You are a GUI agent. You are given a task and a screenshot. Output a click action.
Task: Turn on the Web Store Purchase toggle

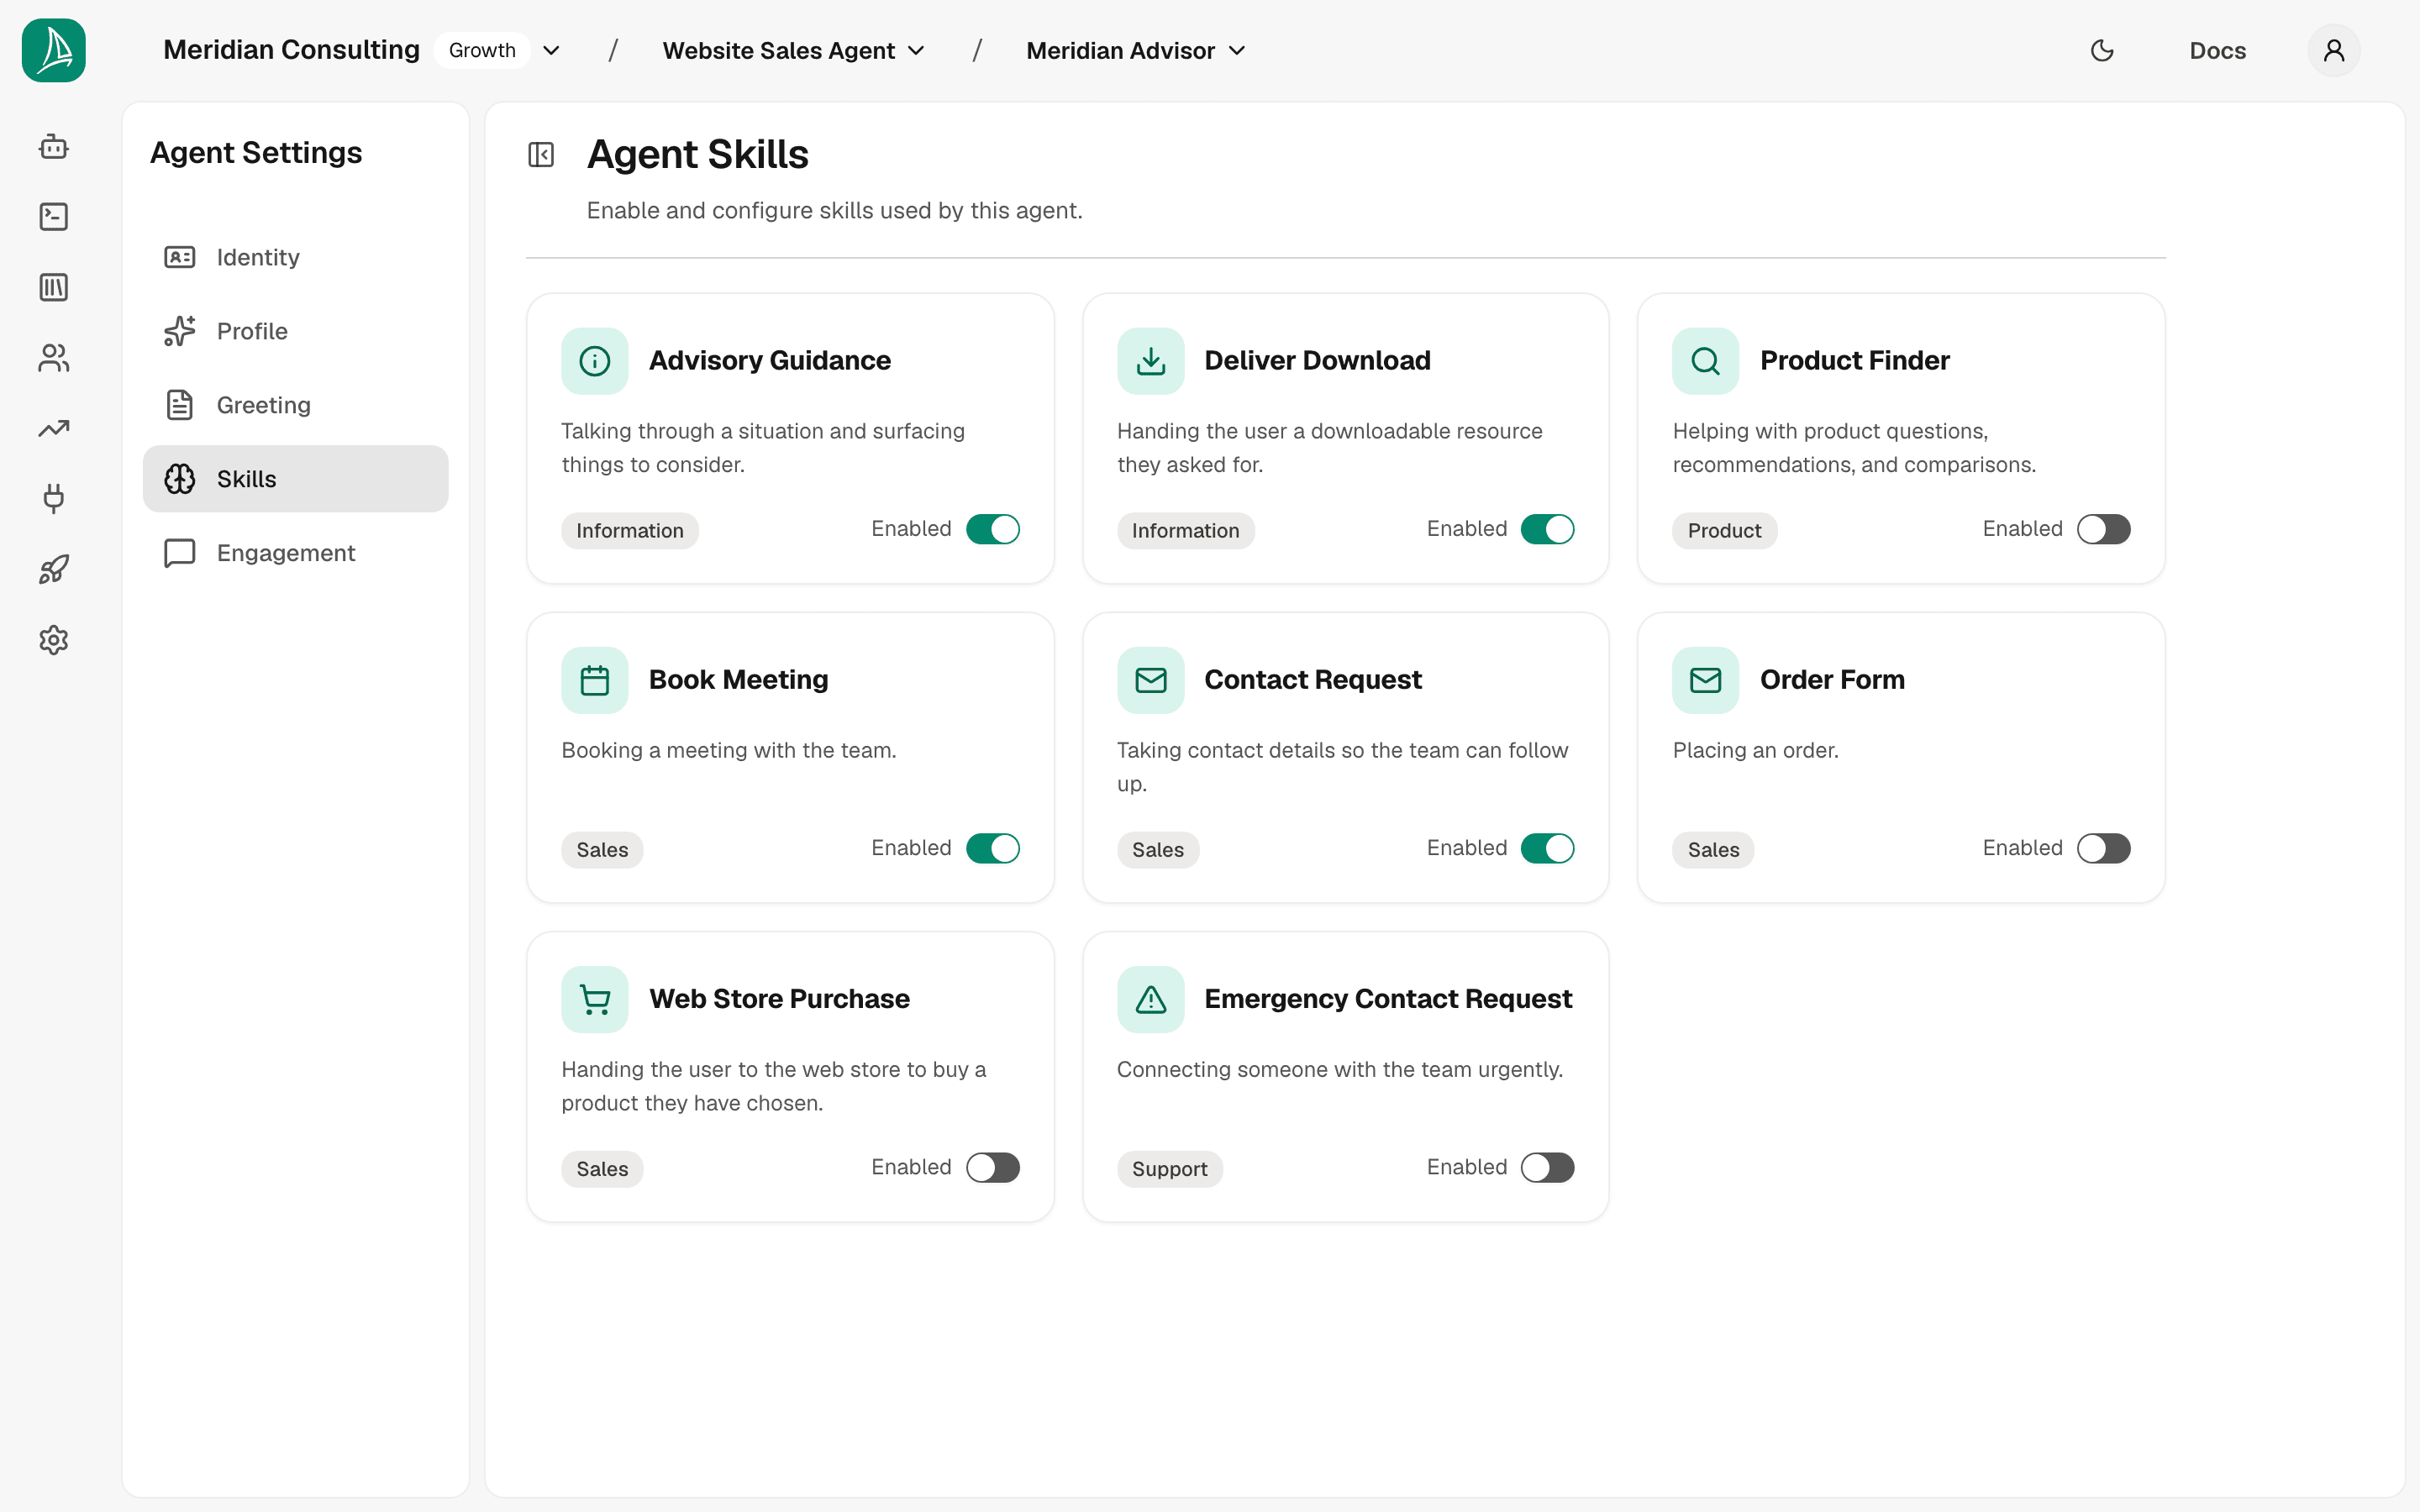pyautogui.click(x=993, y=1167)
